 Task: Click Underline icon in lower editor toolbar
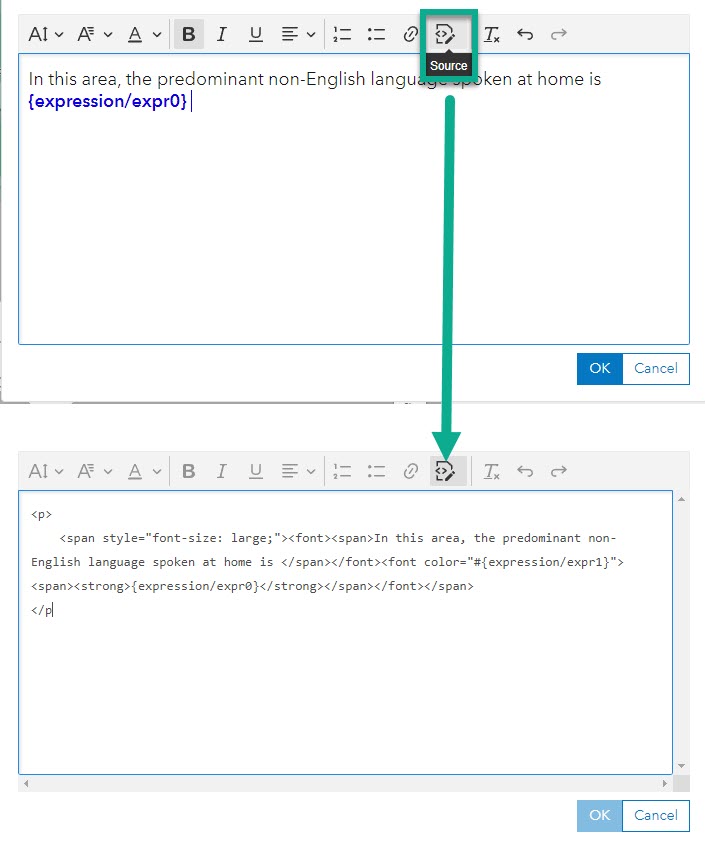(256, 471)
